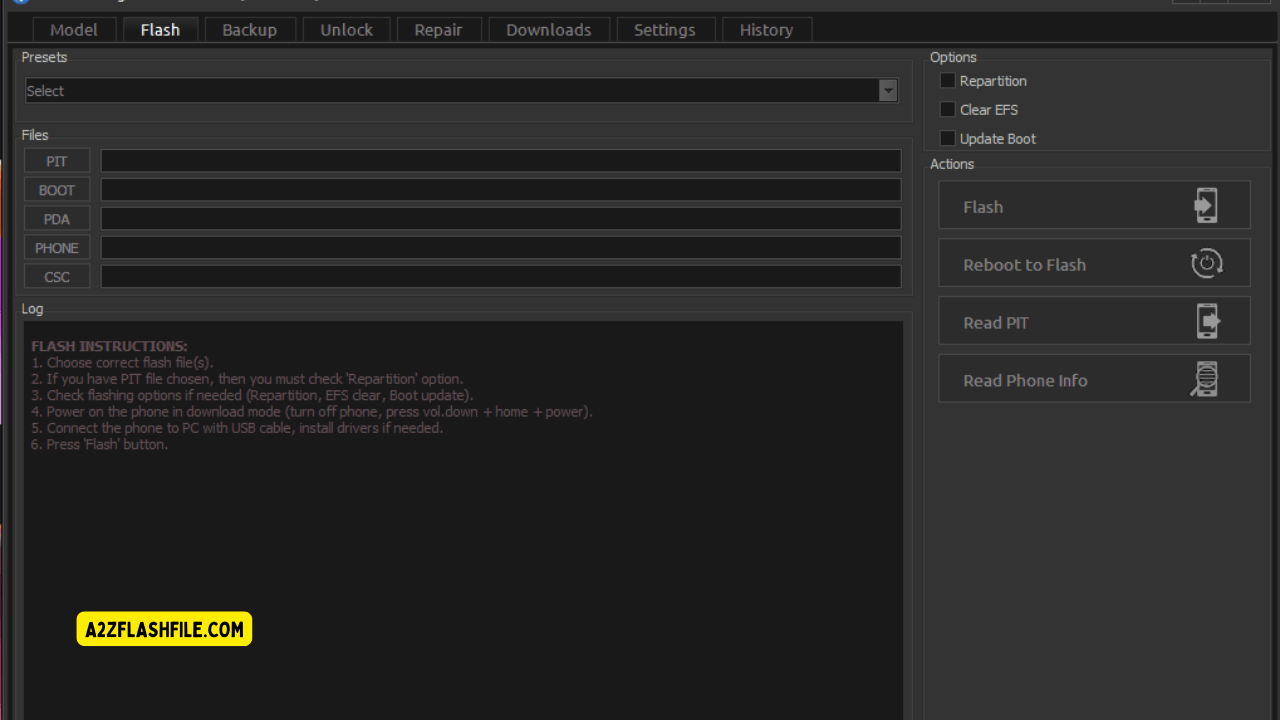This screenshot has width=1280, height=720.
Task: Click the PHONE file path field
Action: [500, 247]
